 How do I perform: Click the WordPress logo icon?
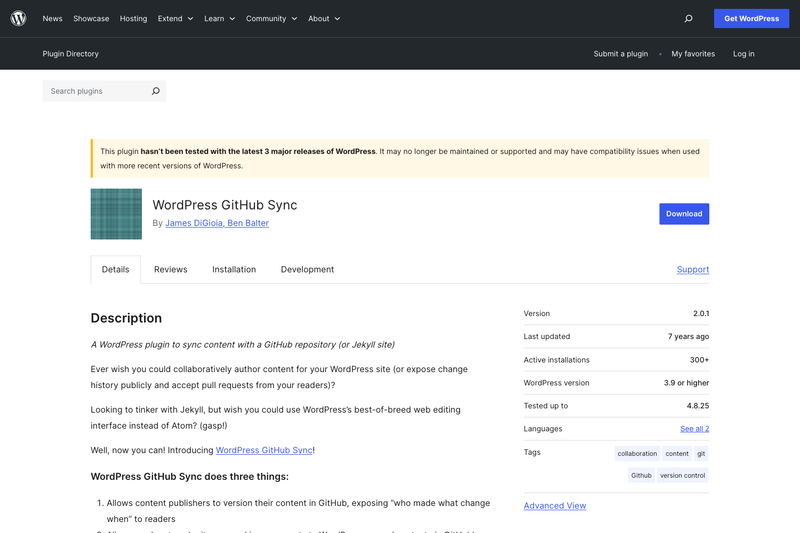pos(18,18)
